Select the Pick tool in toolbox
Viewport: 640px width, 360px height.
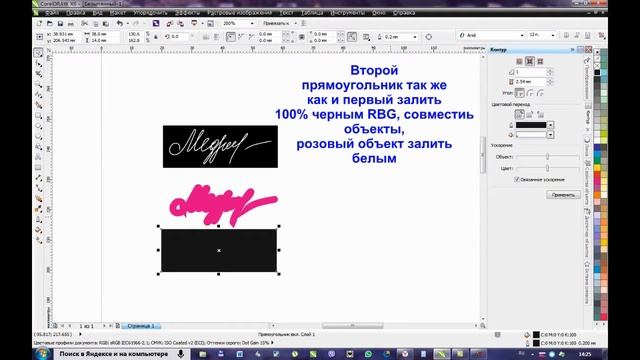click(38, 53)
